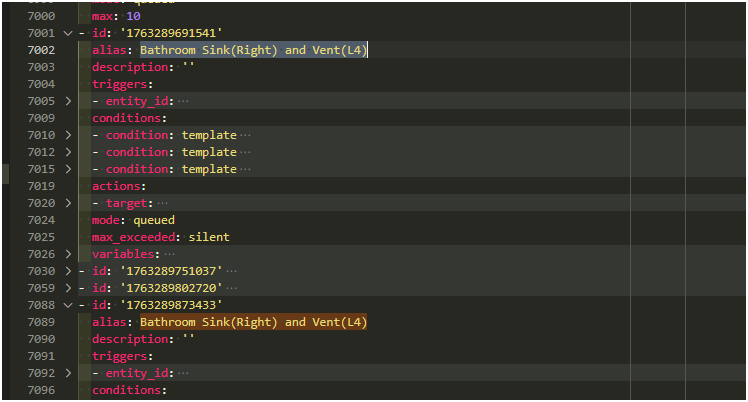Expand the fold arrow at line 7005

68,101
